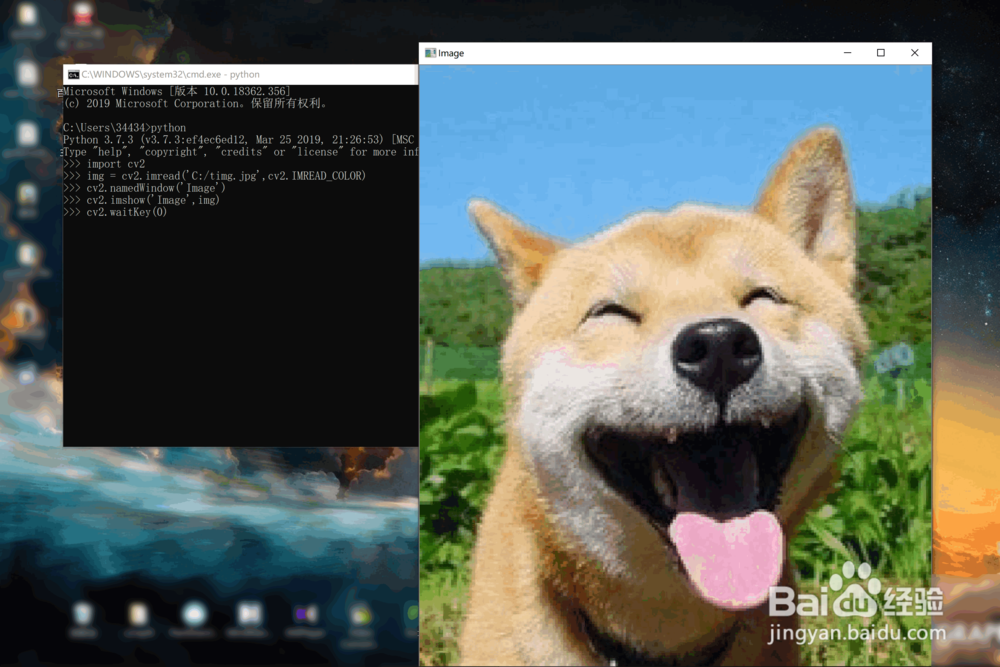The height and width of the screenshot is (667, 1000).
Task: Click the 'C:\Users\34434>python' prompt line
Action: point(124,128)
